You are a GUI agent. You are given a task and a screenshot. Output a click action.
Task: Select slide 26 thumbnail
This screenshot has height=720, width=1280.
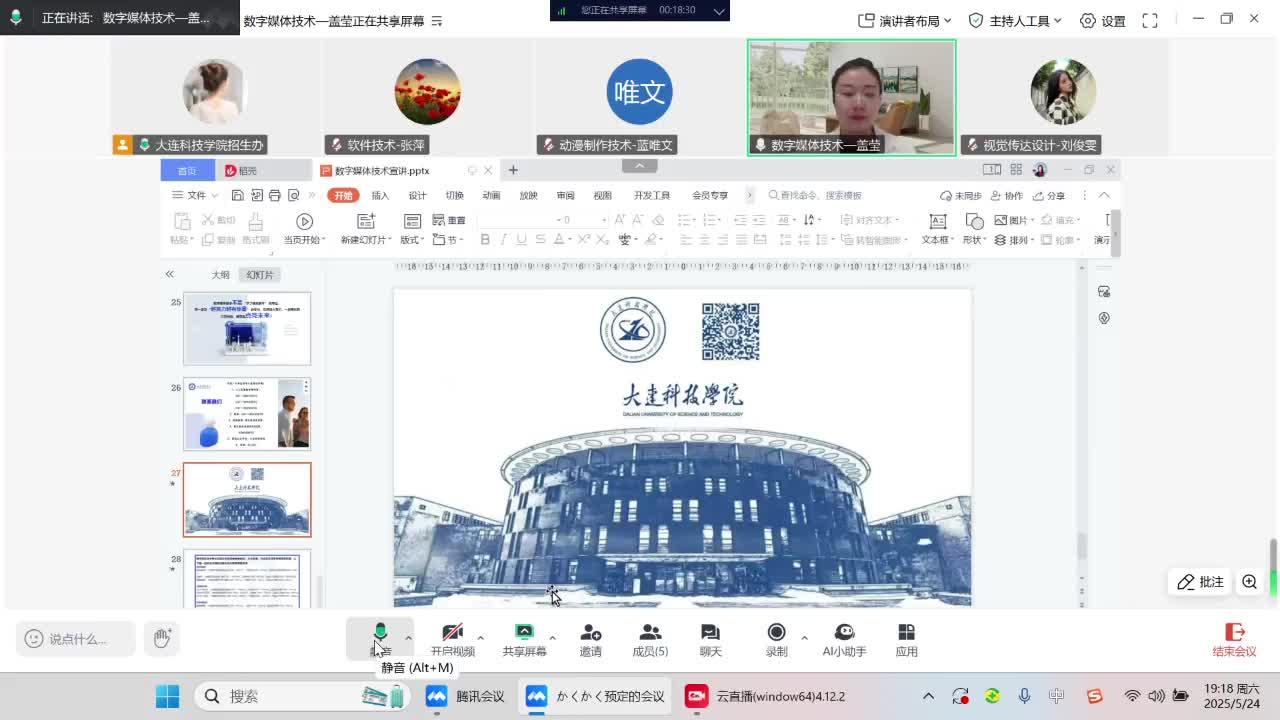[x=247, y=413]
